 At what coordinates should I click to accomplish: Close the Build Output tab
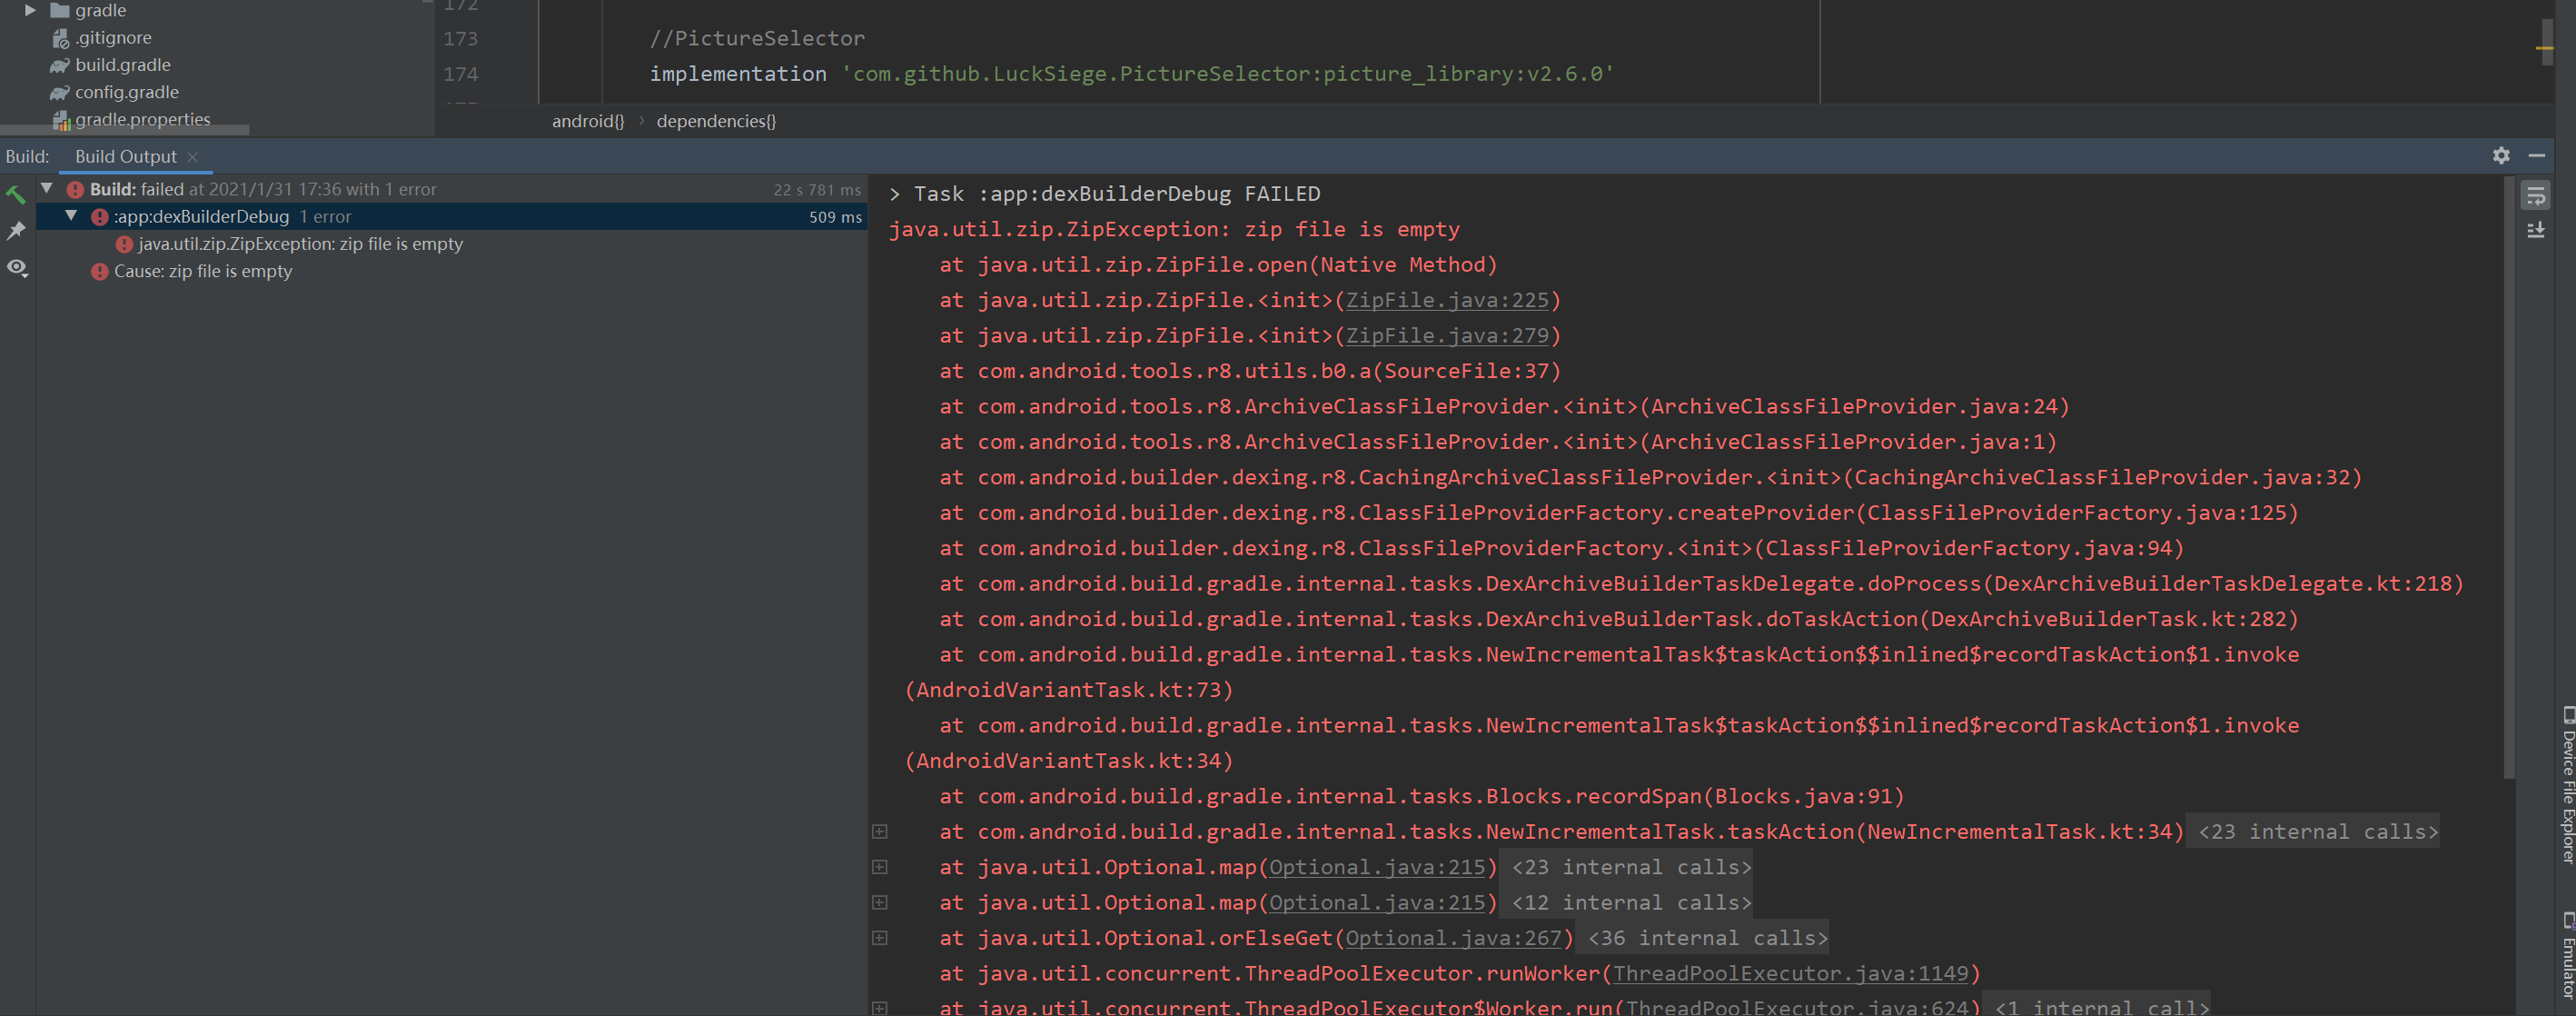(193, 157)
